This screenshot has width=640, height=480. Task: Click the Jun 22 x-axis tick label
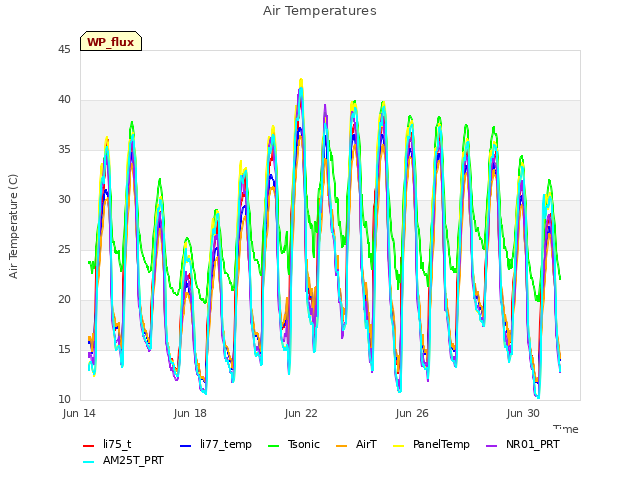(x=301, y=413)
